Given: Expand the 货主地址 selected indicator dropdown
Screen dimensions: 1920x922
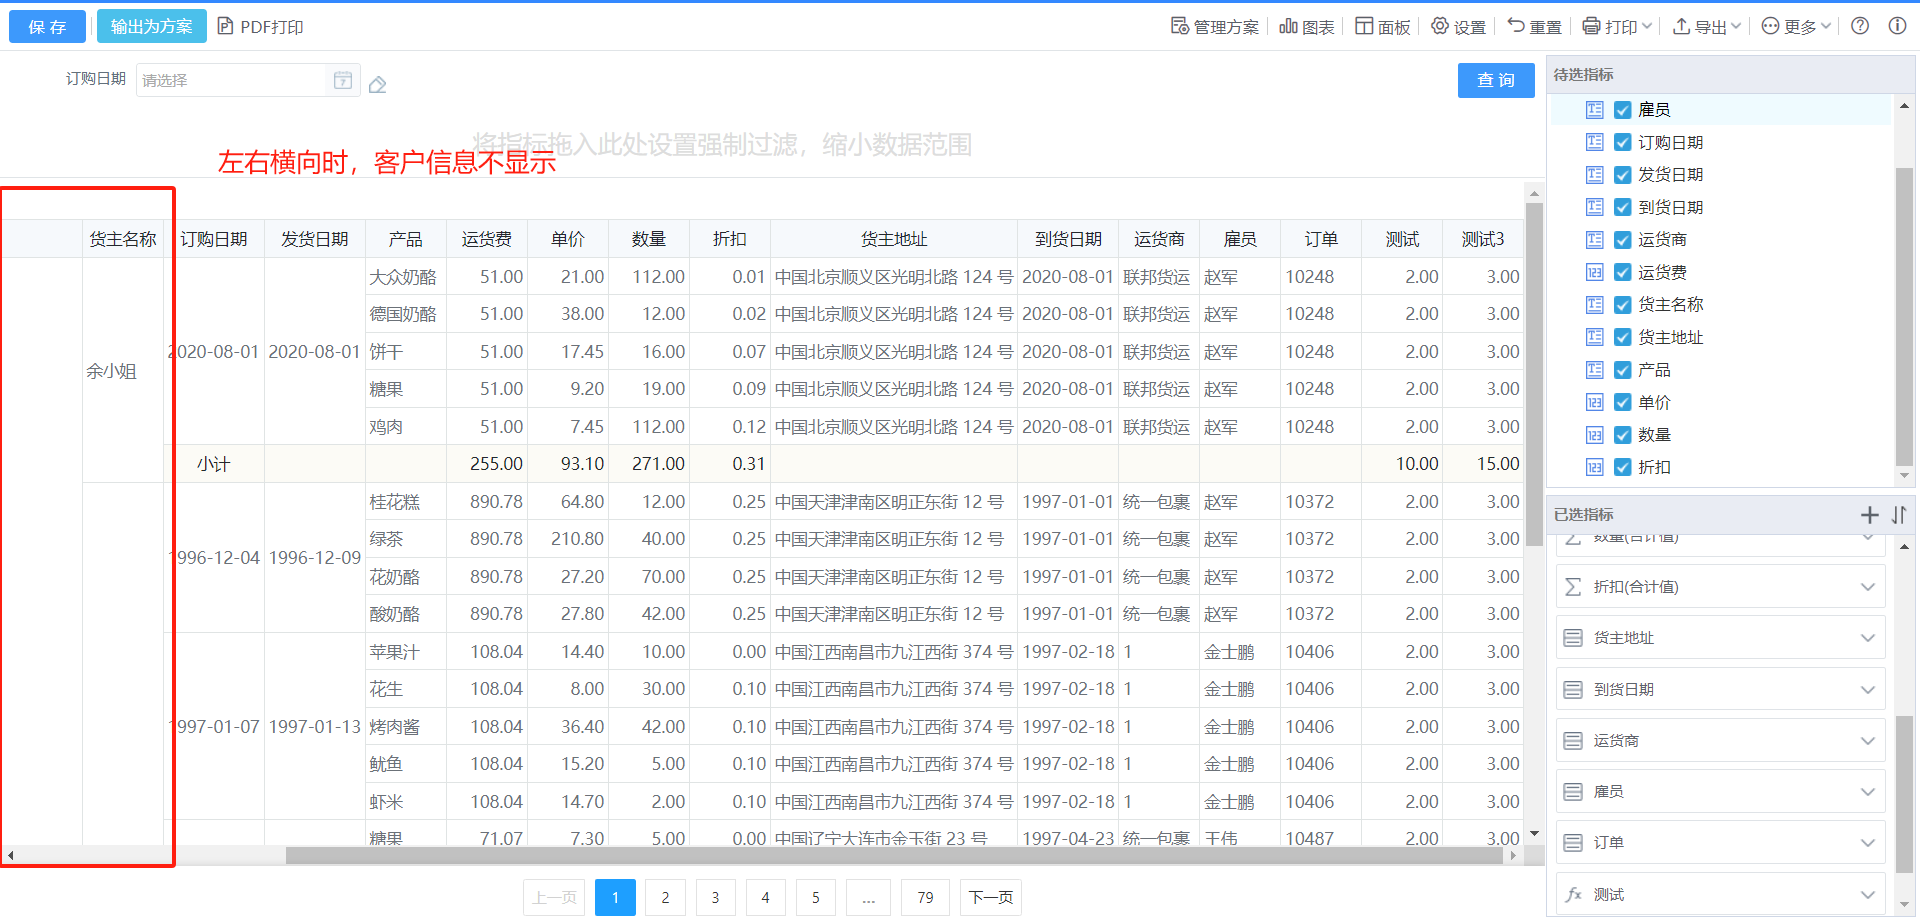Looking at the screenshot, I should click(1867, 638).
